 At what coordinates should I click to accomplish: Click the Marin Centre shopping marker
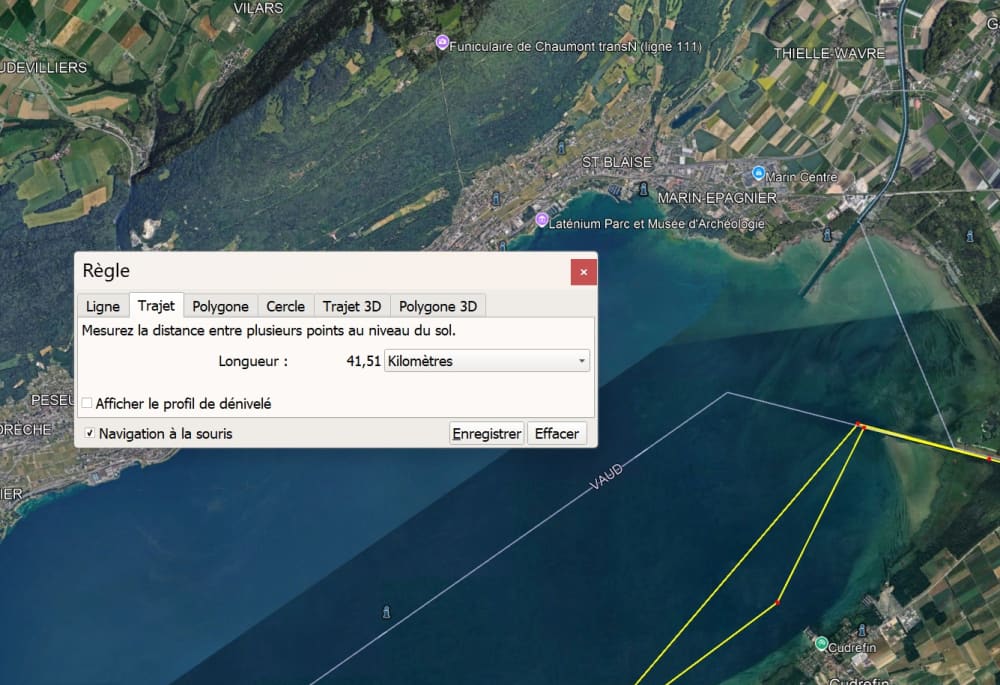[x=758, y=173]
